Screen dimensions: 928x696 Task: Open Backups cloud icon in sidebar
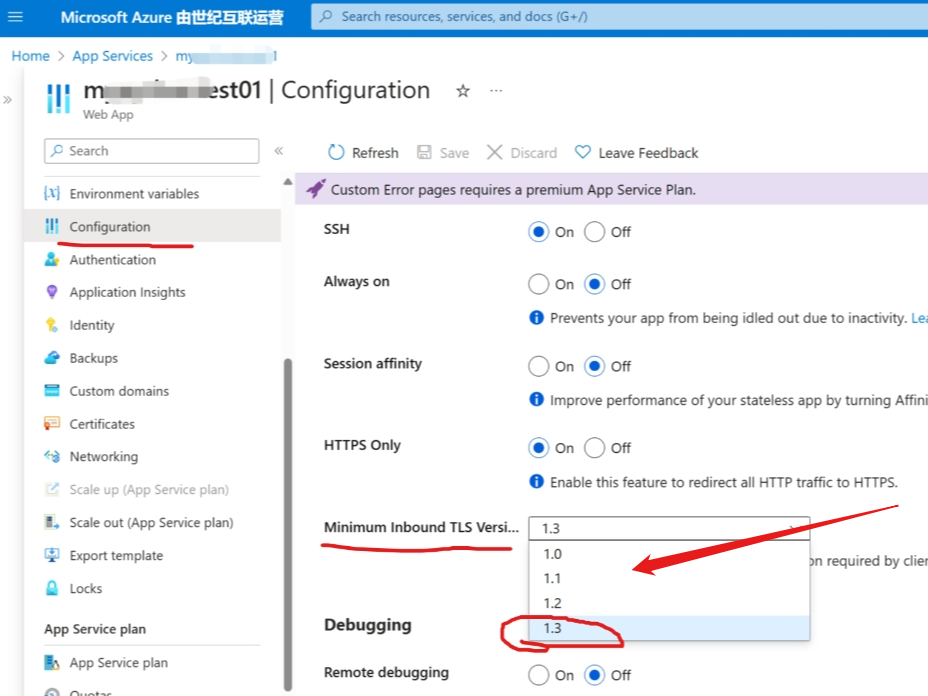point(52,358)
